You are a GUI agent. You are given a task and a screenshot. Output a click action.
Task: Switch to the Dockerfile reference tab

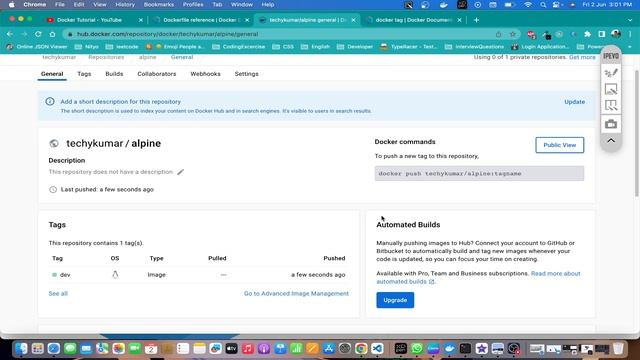point(200,20)
